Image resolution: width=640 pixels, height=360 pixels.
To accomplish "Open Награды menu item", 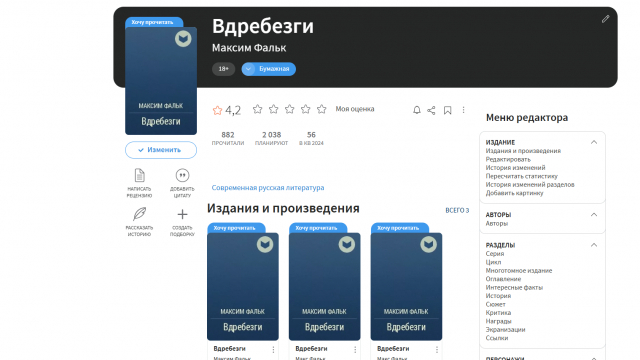I will click(499, 321).
